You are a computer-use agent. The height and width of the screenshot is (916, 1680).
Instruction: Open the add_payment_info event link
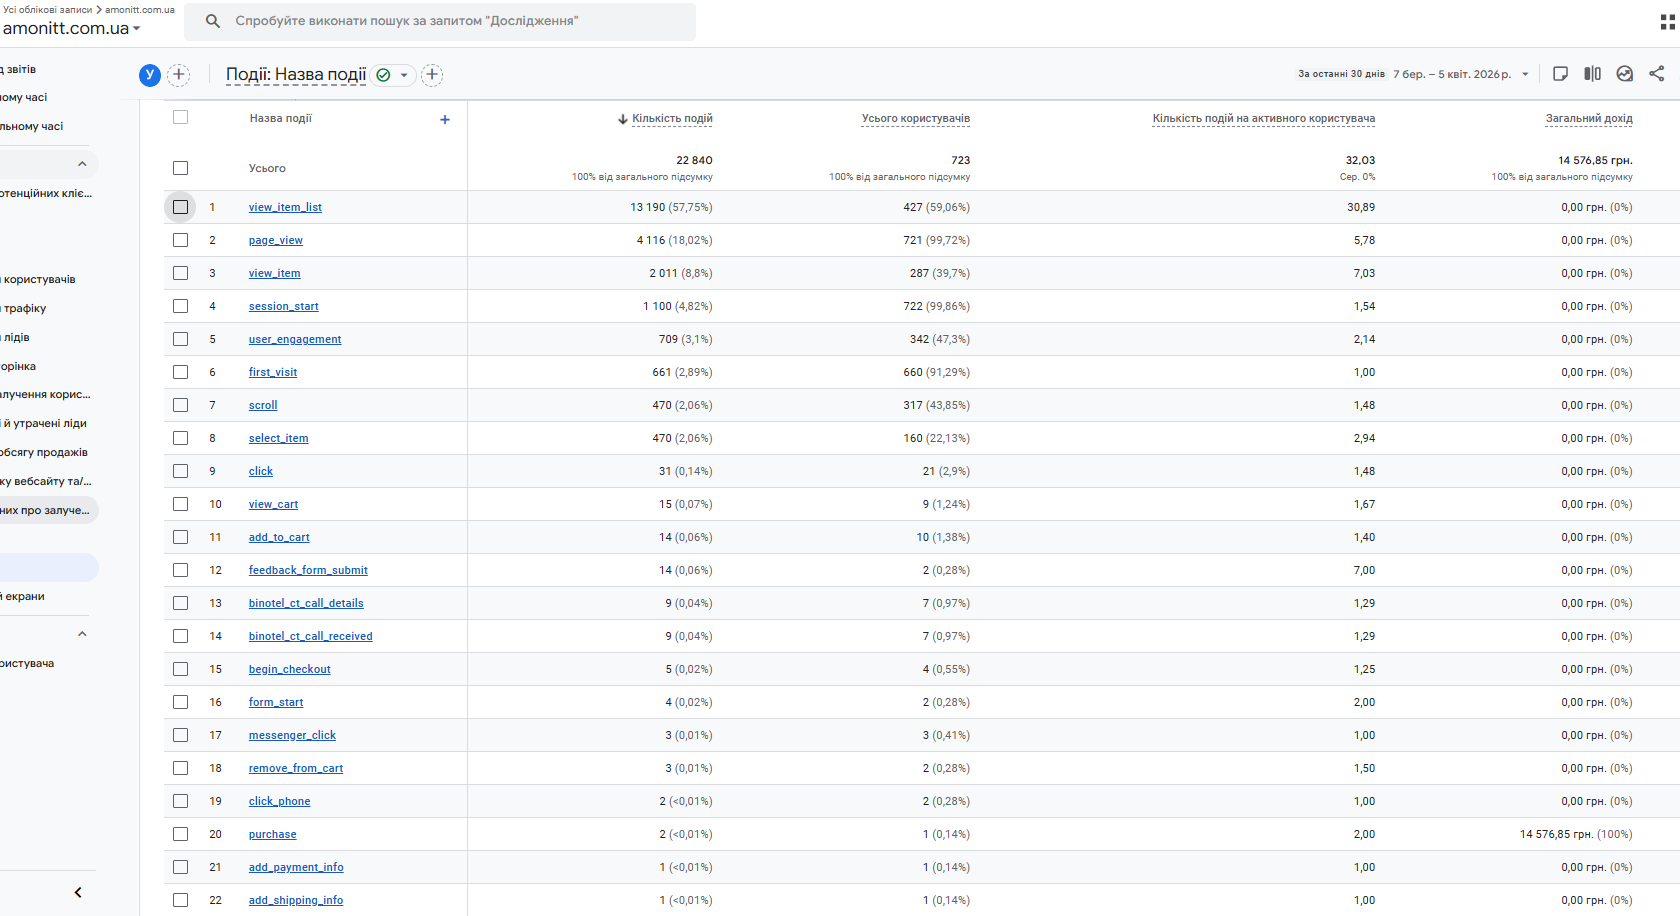pyautogui.click(x=296, y=867)
